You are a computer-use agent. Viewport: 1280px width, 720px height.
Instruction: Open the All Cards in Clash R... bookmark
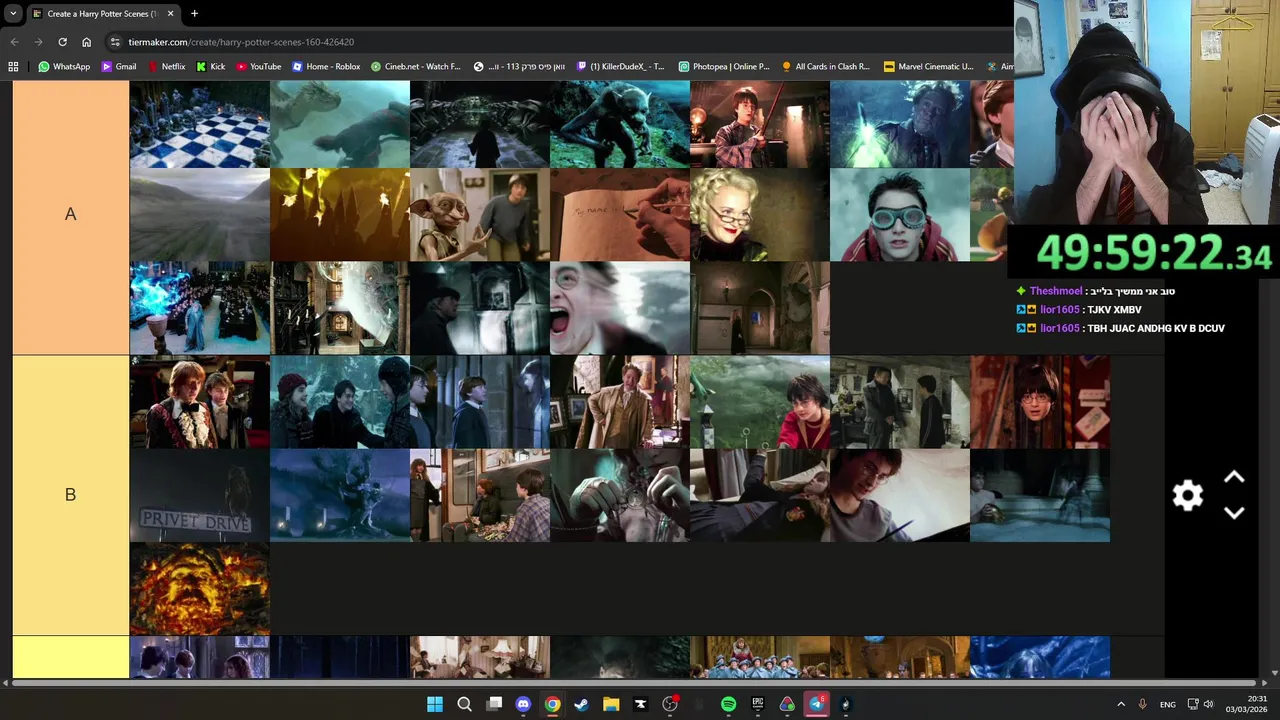click(826, 67)
